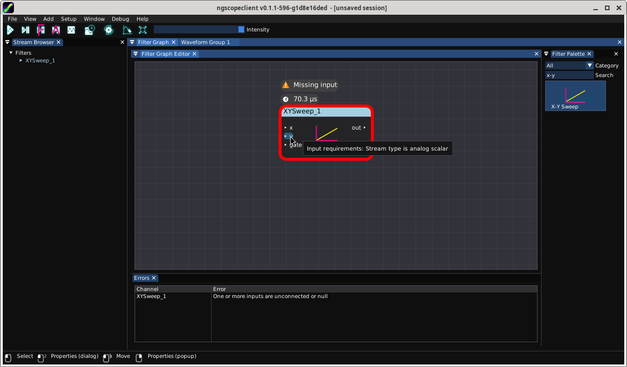Image resolution: width=627 pixels, height=367 pixels.
Task: Open the Filter Palette dock menu triangle
Action: [x=546, y=54]
